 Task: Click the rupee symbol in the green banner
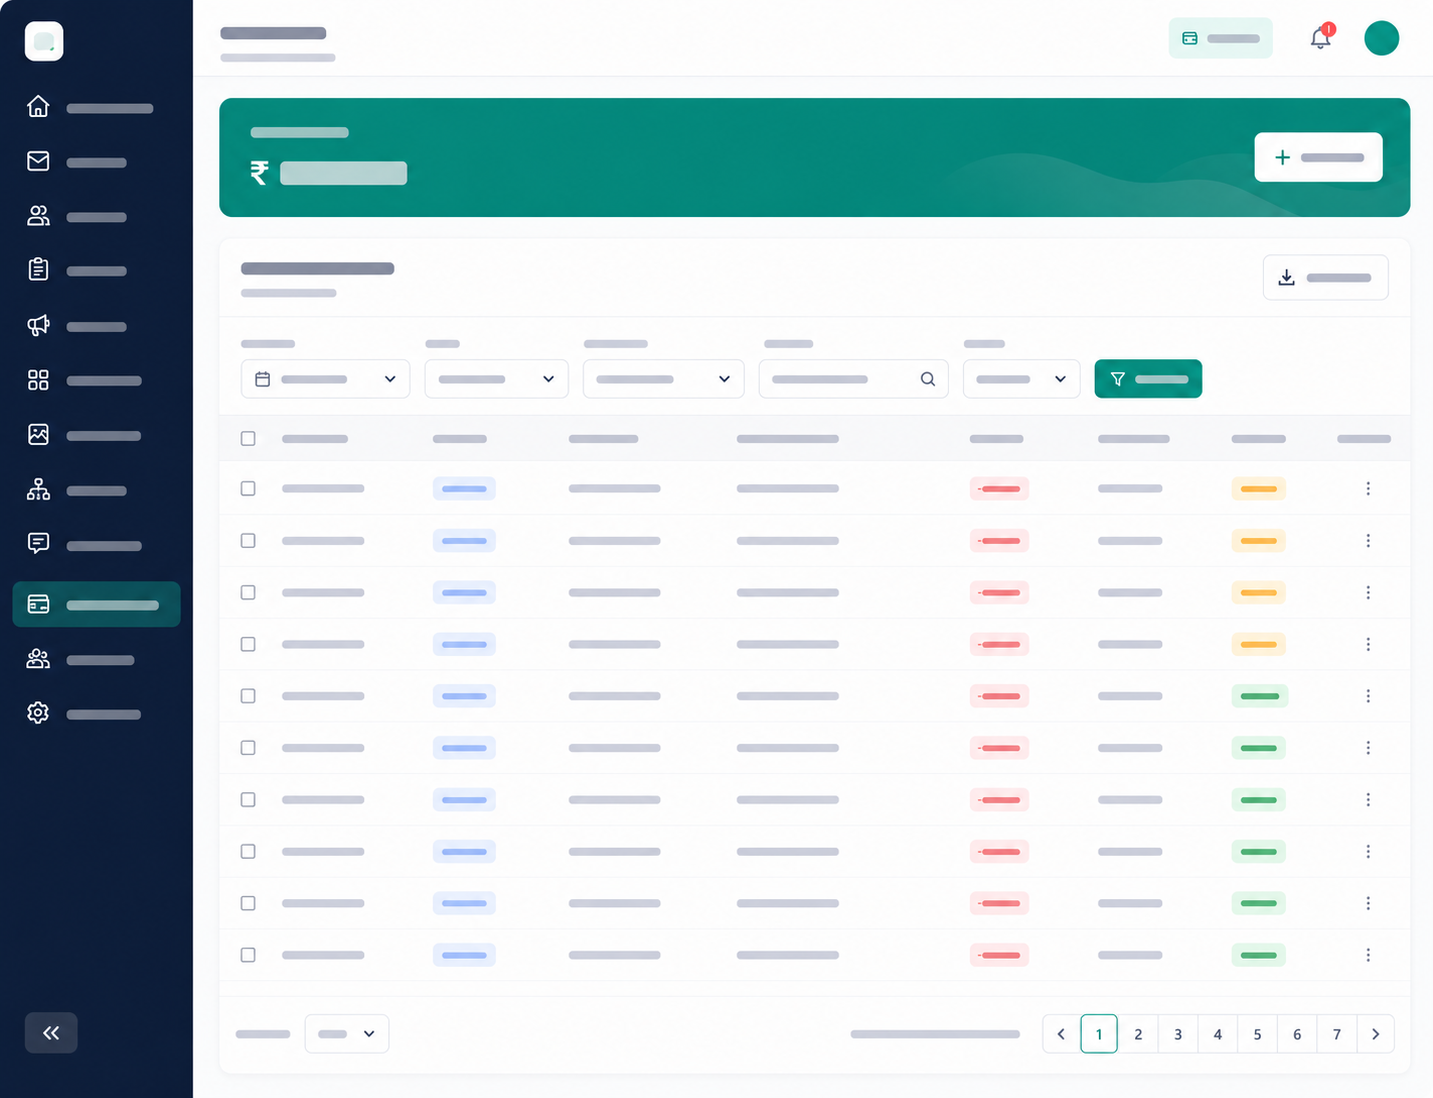259,173
